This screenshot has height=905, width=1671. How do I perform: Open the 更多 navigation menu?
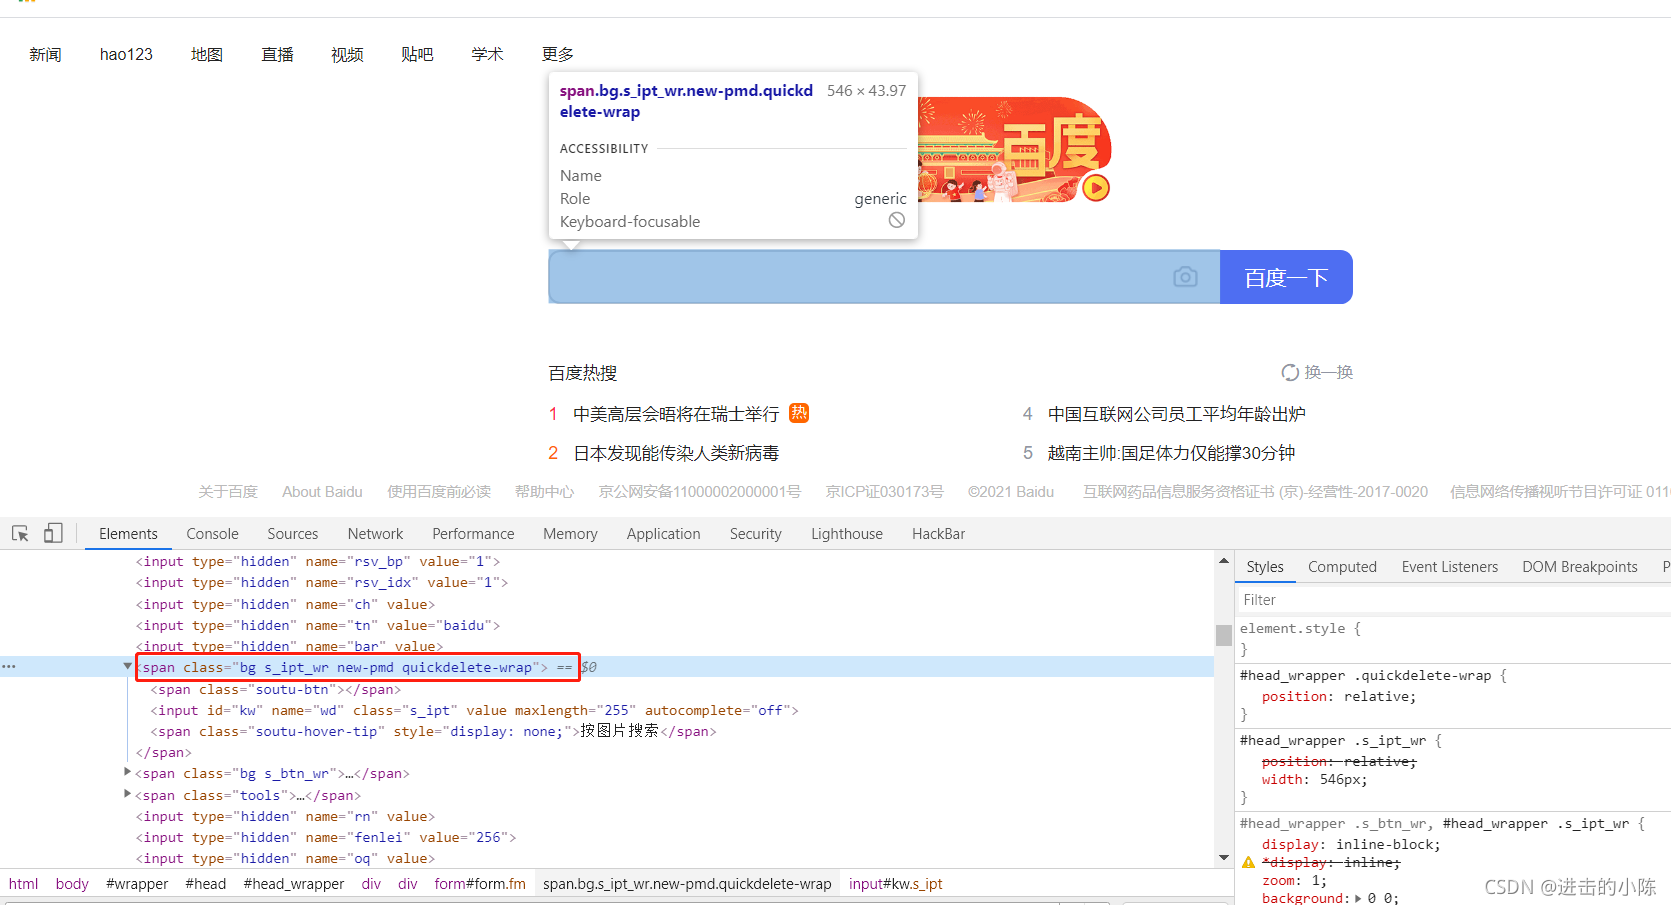tap(558, 54)
